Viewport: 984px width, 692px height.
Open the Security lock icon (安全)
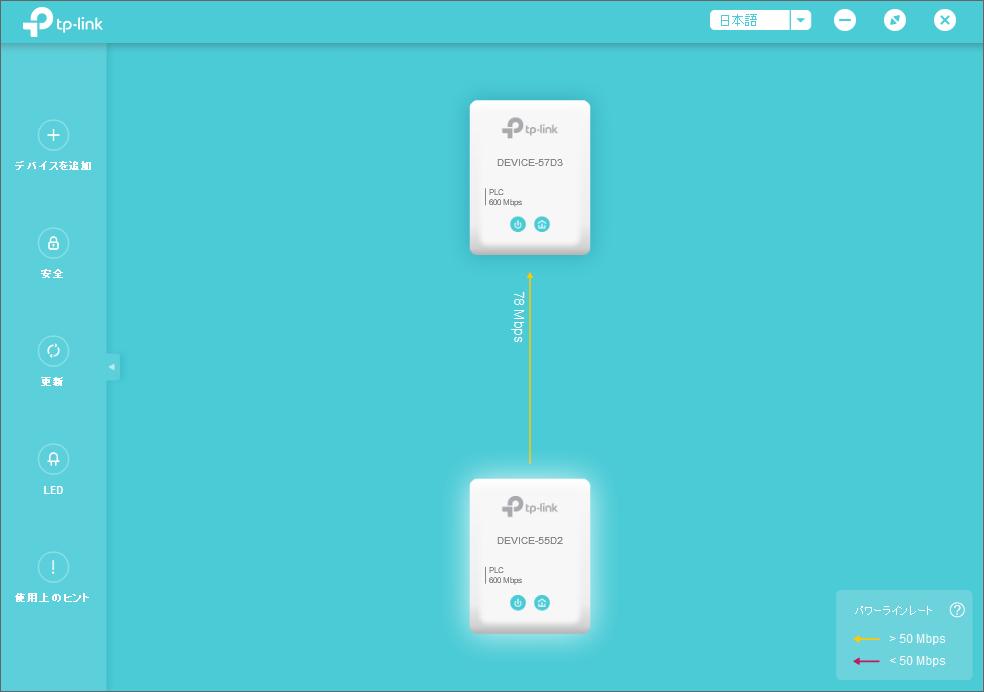coord(53,243)
